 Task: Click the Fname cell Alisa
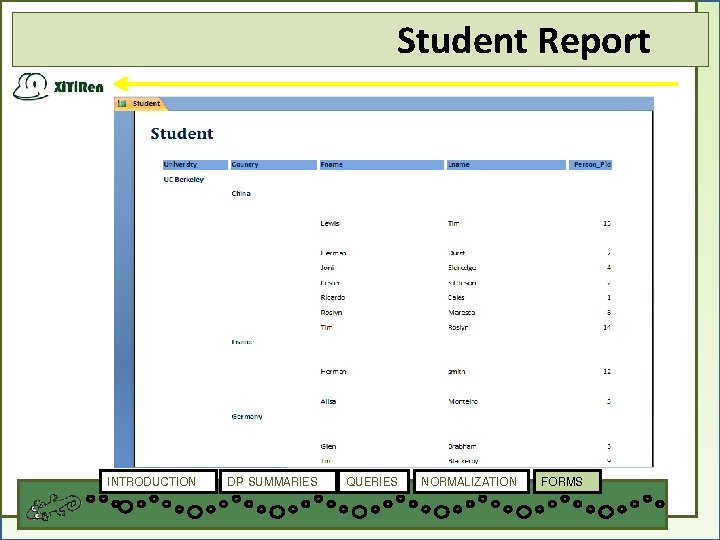pyautogui.click(x=328, y=401)
